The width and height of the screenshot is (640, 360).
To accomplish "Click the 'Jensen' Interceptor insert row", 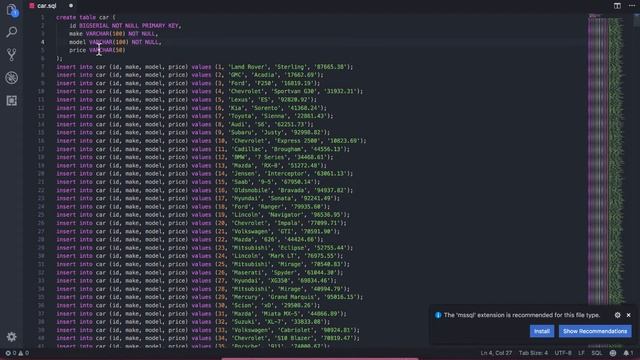I will [x=204, y=173].
